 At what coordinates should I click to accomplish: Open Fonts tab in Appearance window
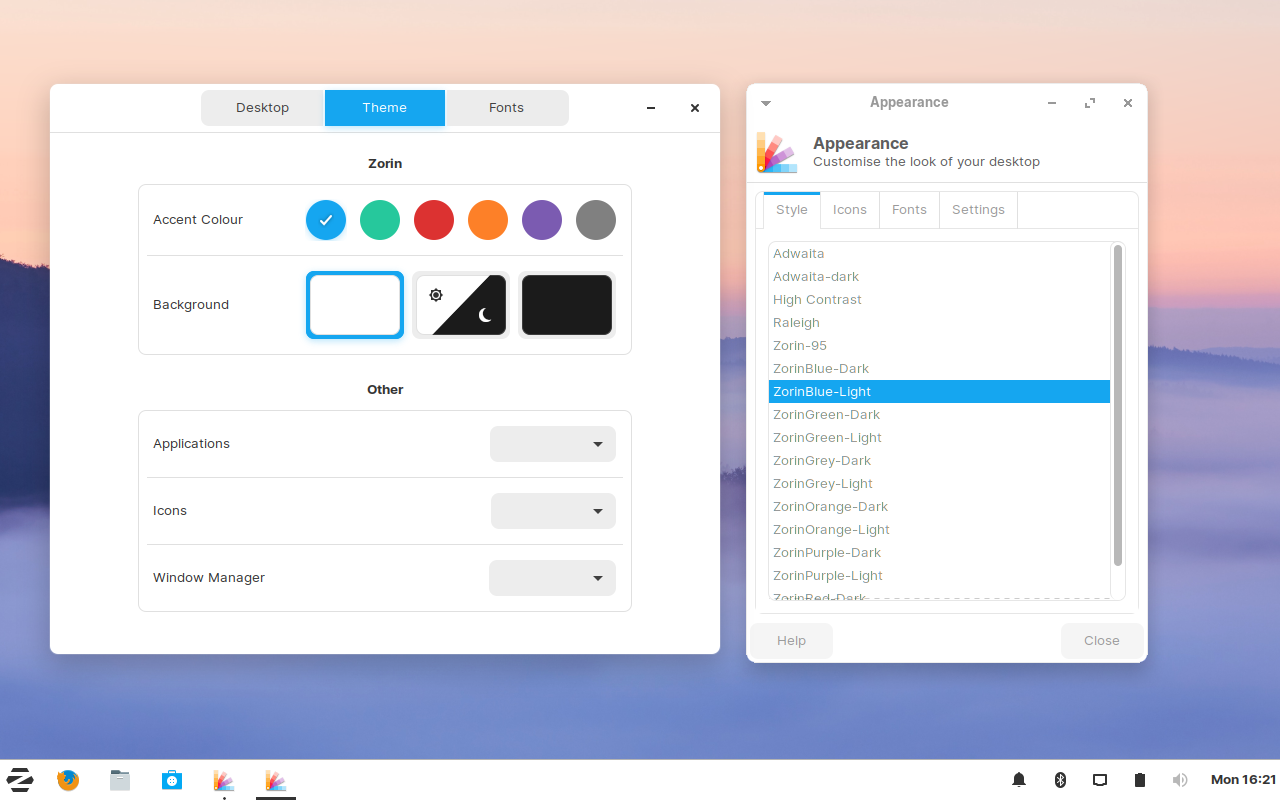coord(909,210)
